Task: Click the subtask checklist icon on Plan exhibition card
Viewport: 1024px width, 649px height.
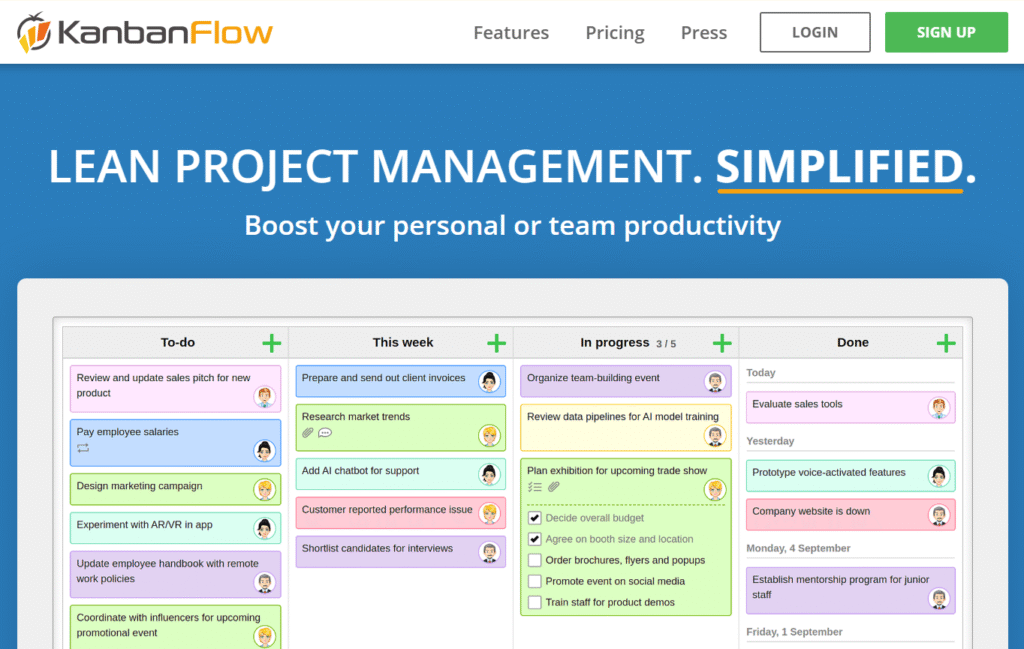Action: pyautogui.click(x=535, y=487)
